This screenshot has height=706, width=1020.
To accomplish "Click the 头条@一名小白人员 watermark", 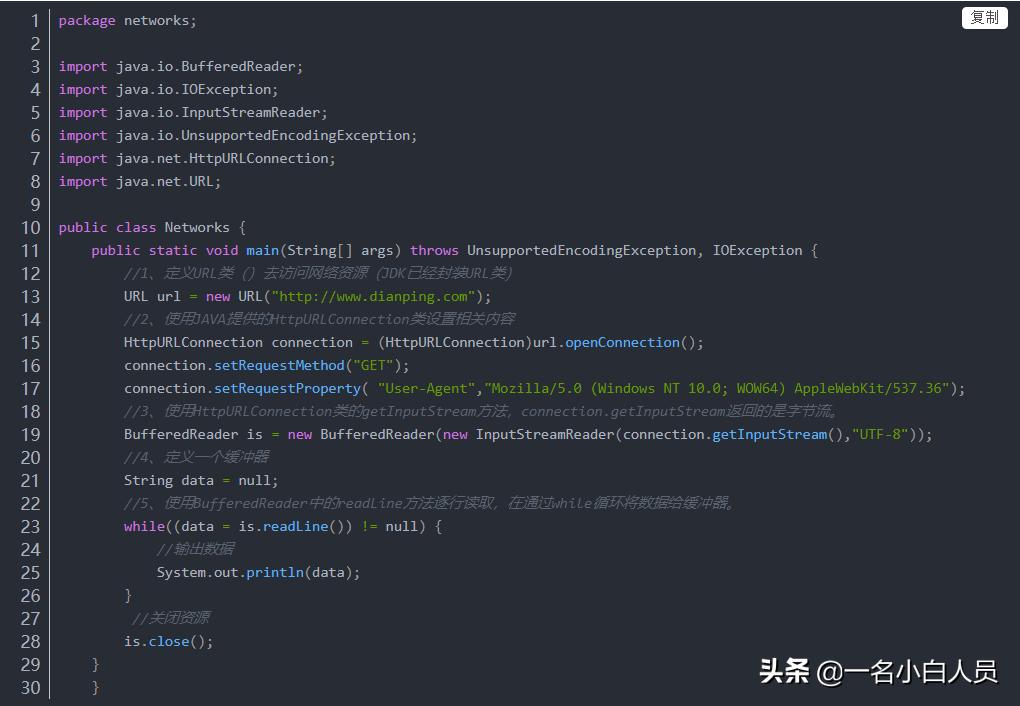I will (x=878, y=674).
